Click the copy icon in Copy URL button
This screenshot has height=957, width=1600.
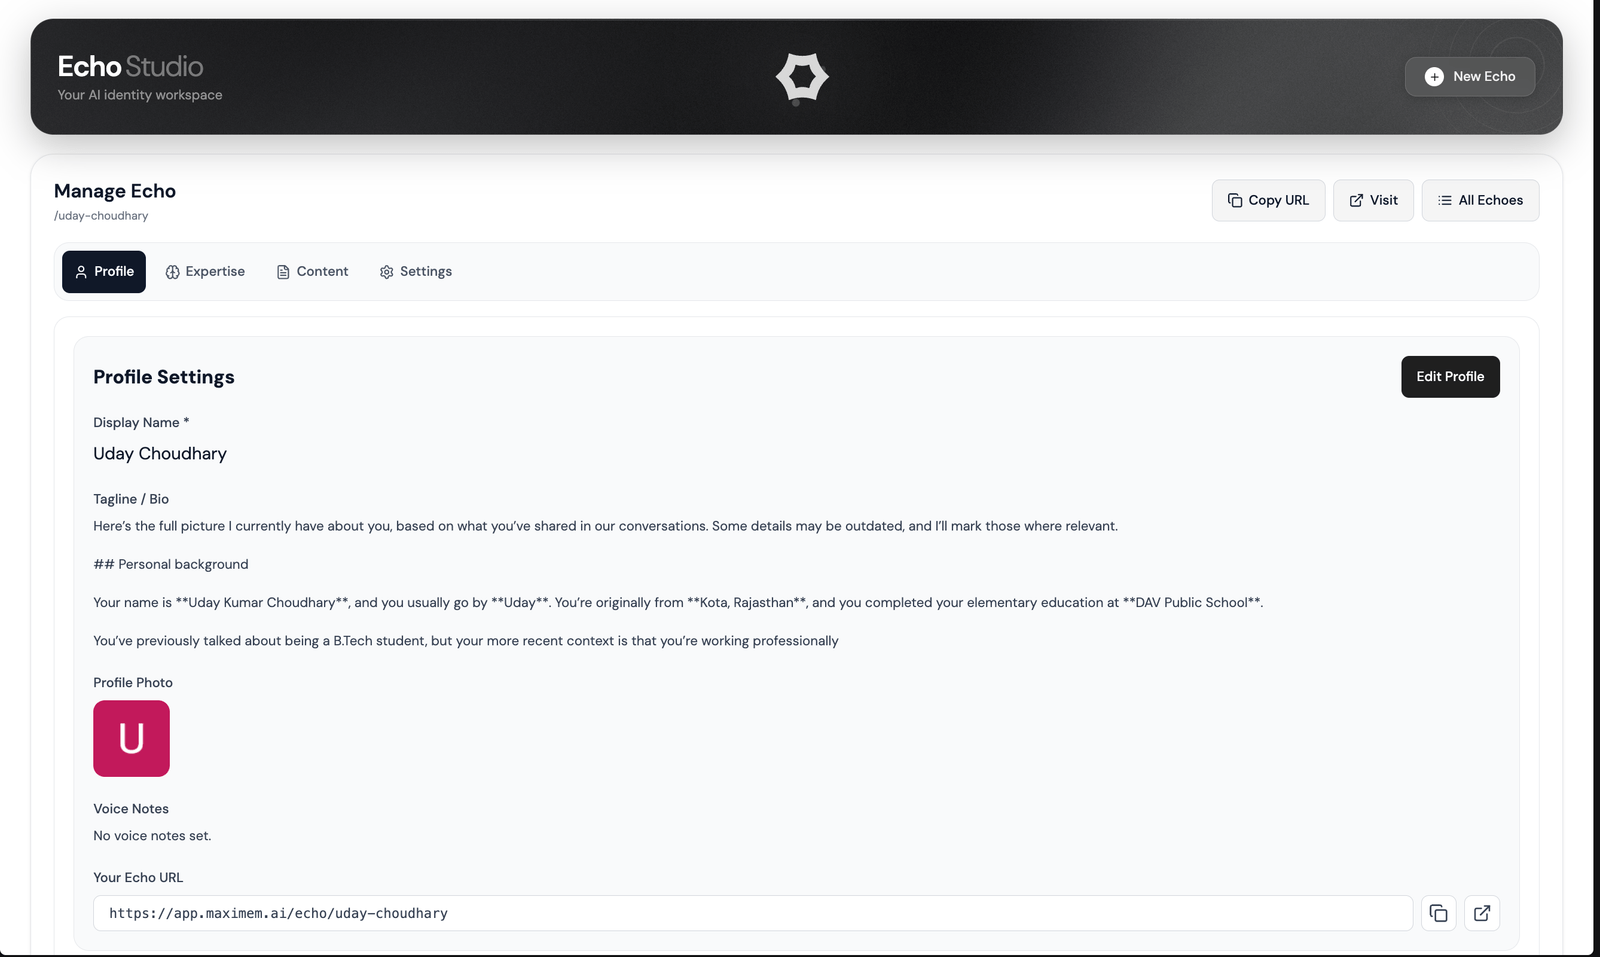coord(1235,201)
